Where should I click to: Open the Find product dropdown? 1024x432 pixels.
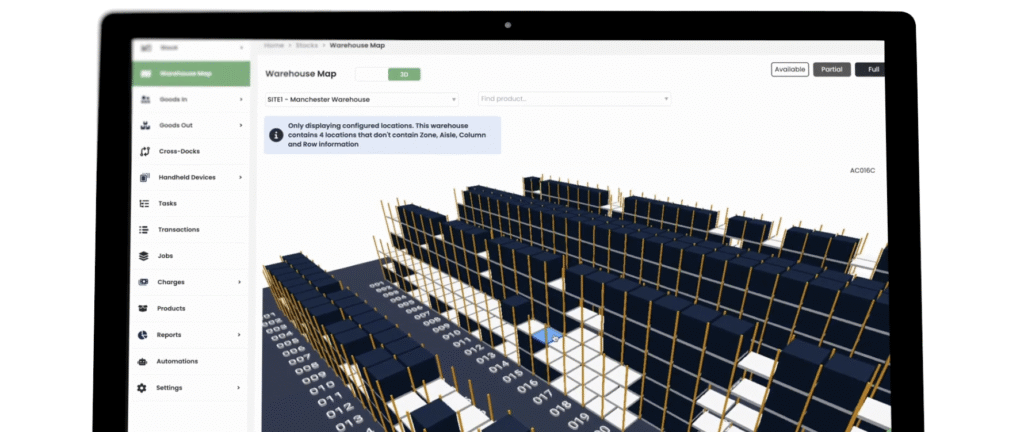click(x=574, y=99)
